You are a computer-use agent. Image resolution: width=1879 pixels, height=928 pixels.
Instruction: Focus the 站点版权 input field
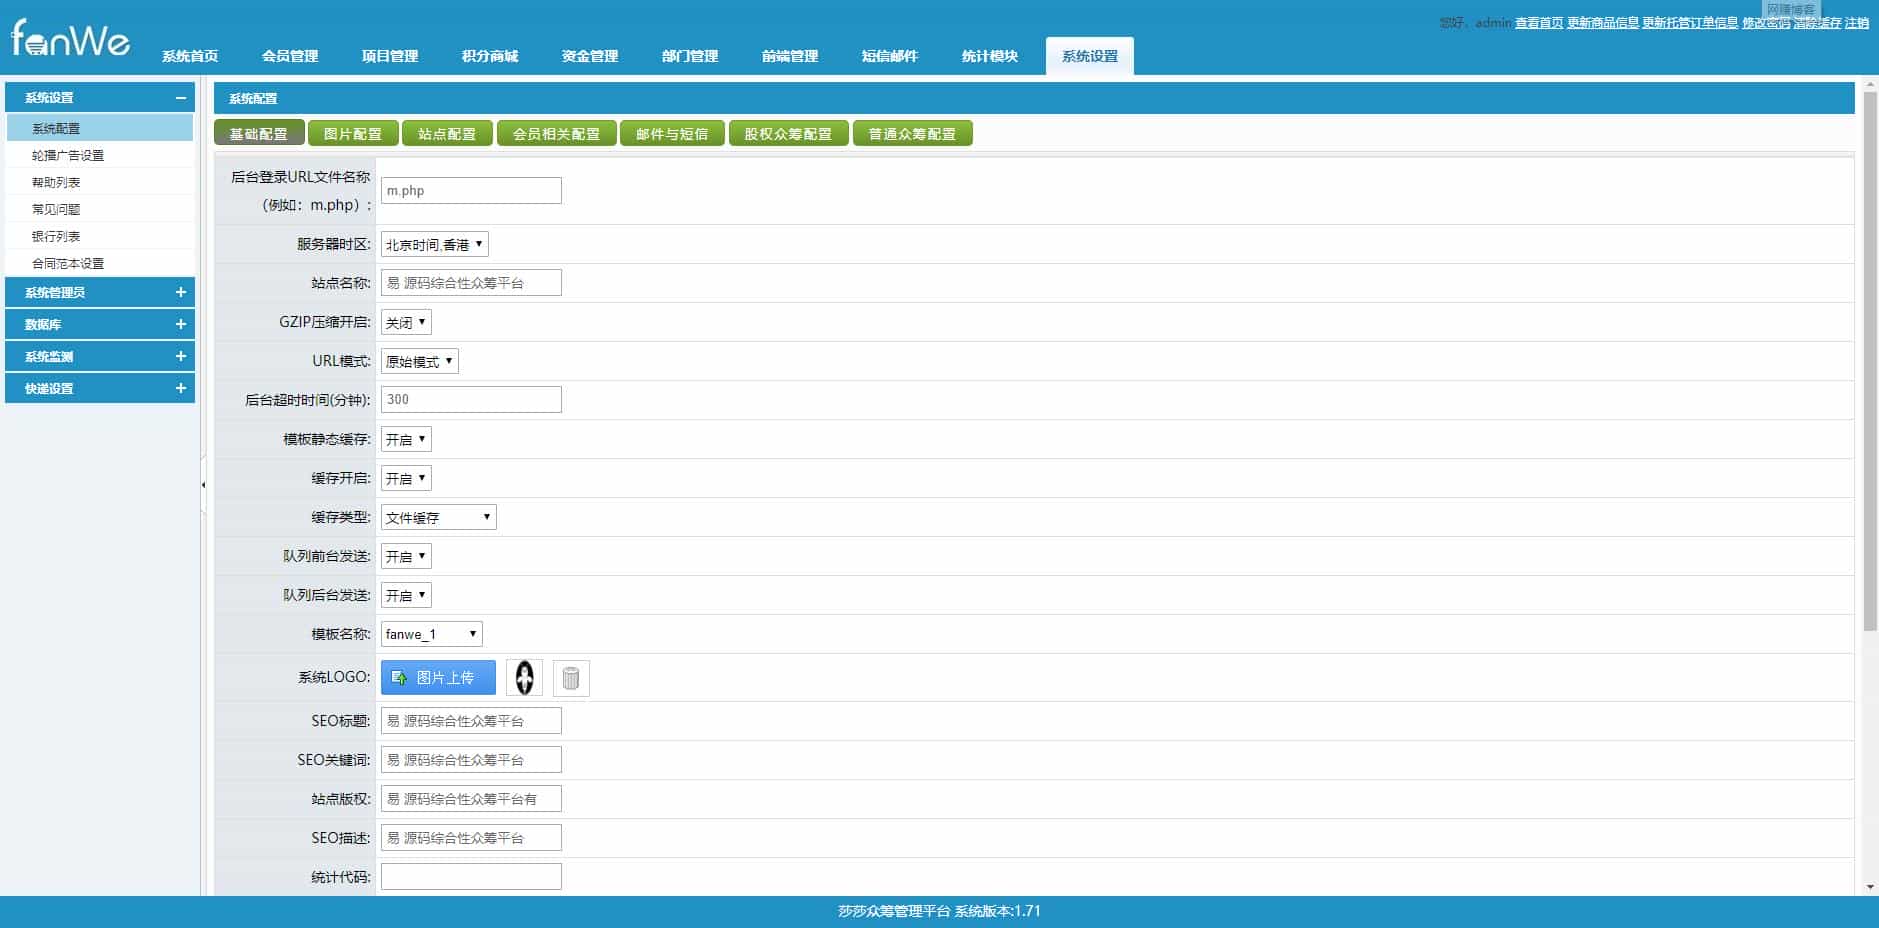coord(471,799)
